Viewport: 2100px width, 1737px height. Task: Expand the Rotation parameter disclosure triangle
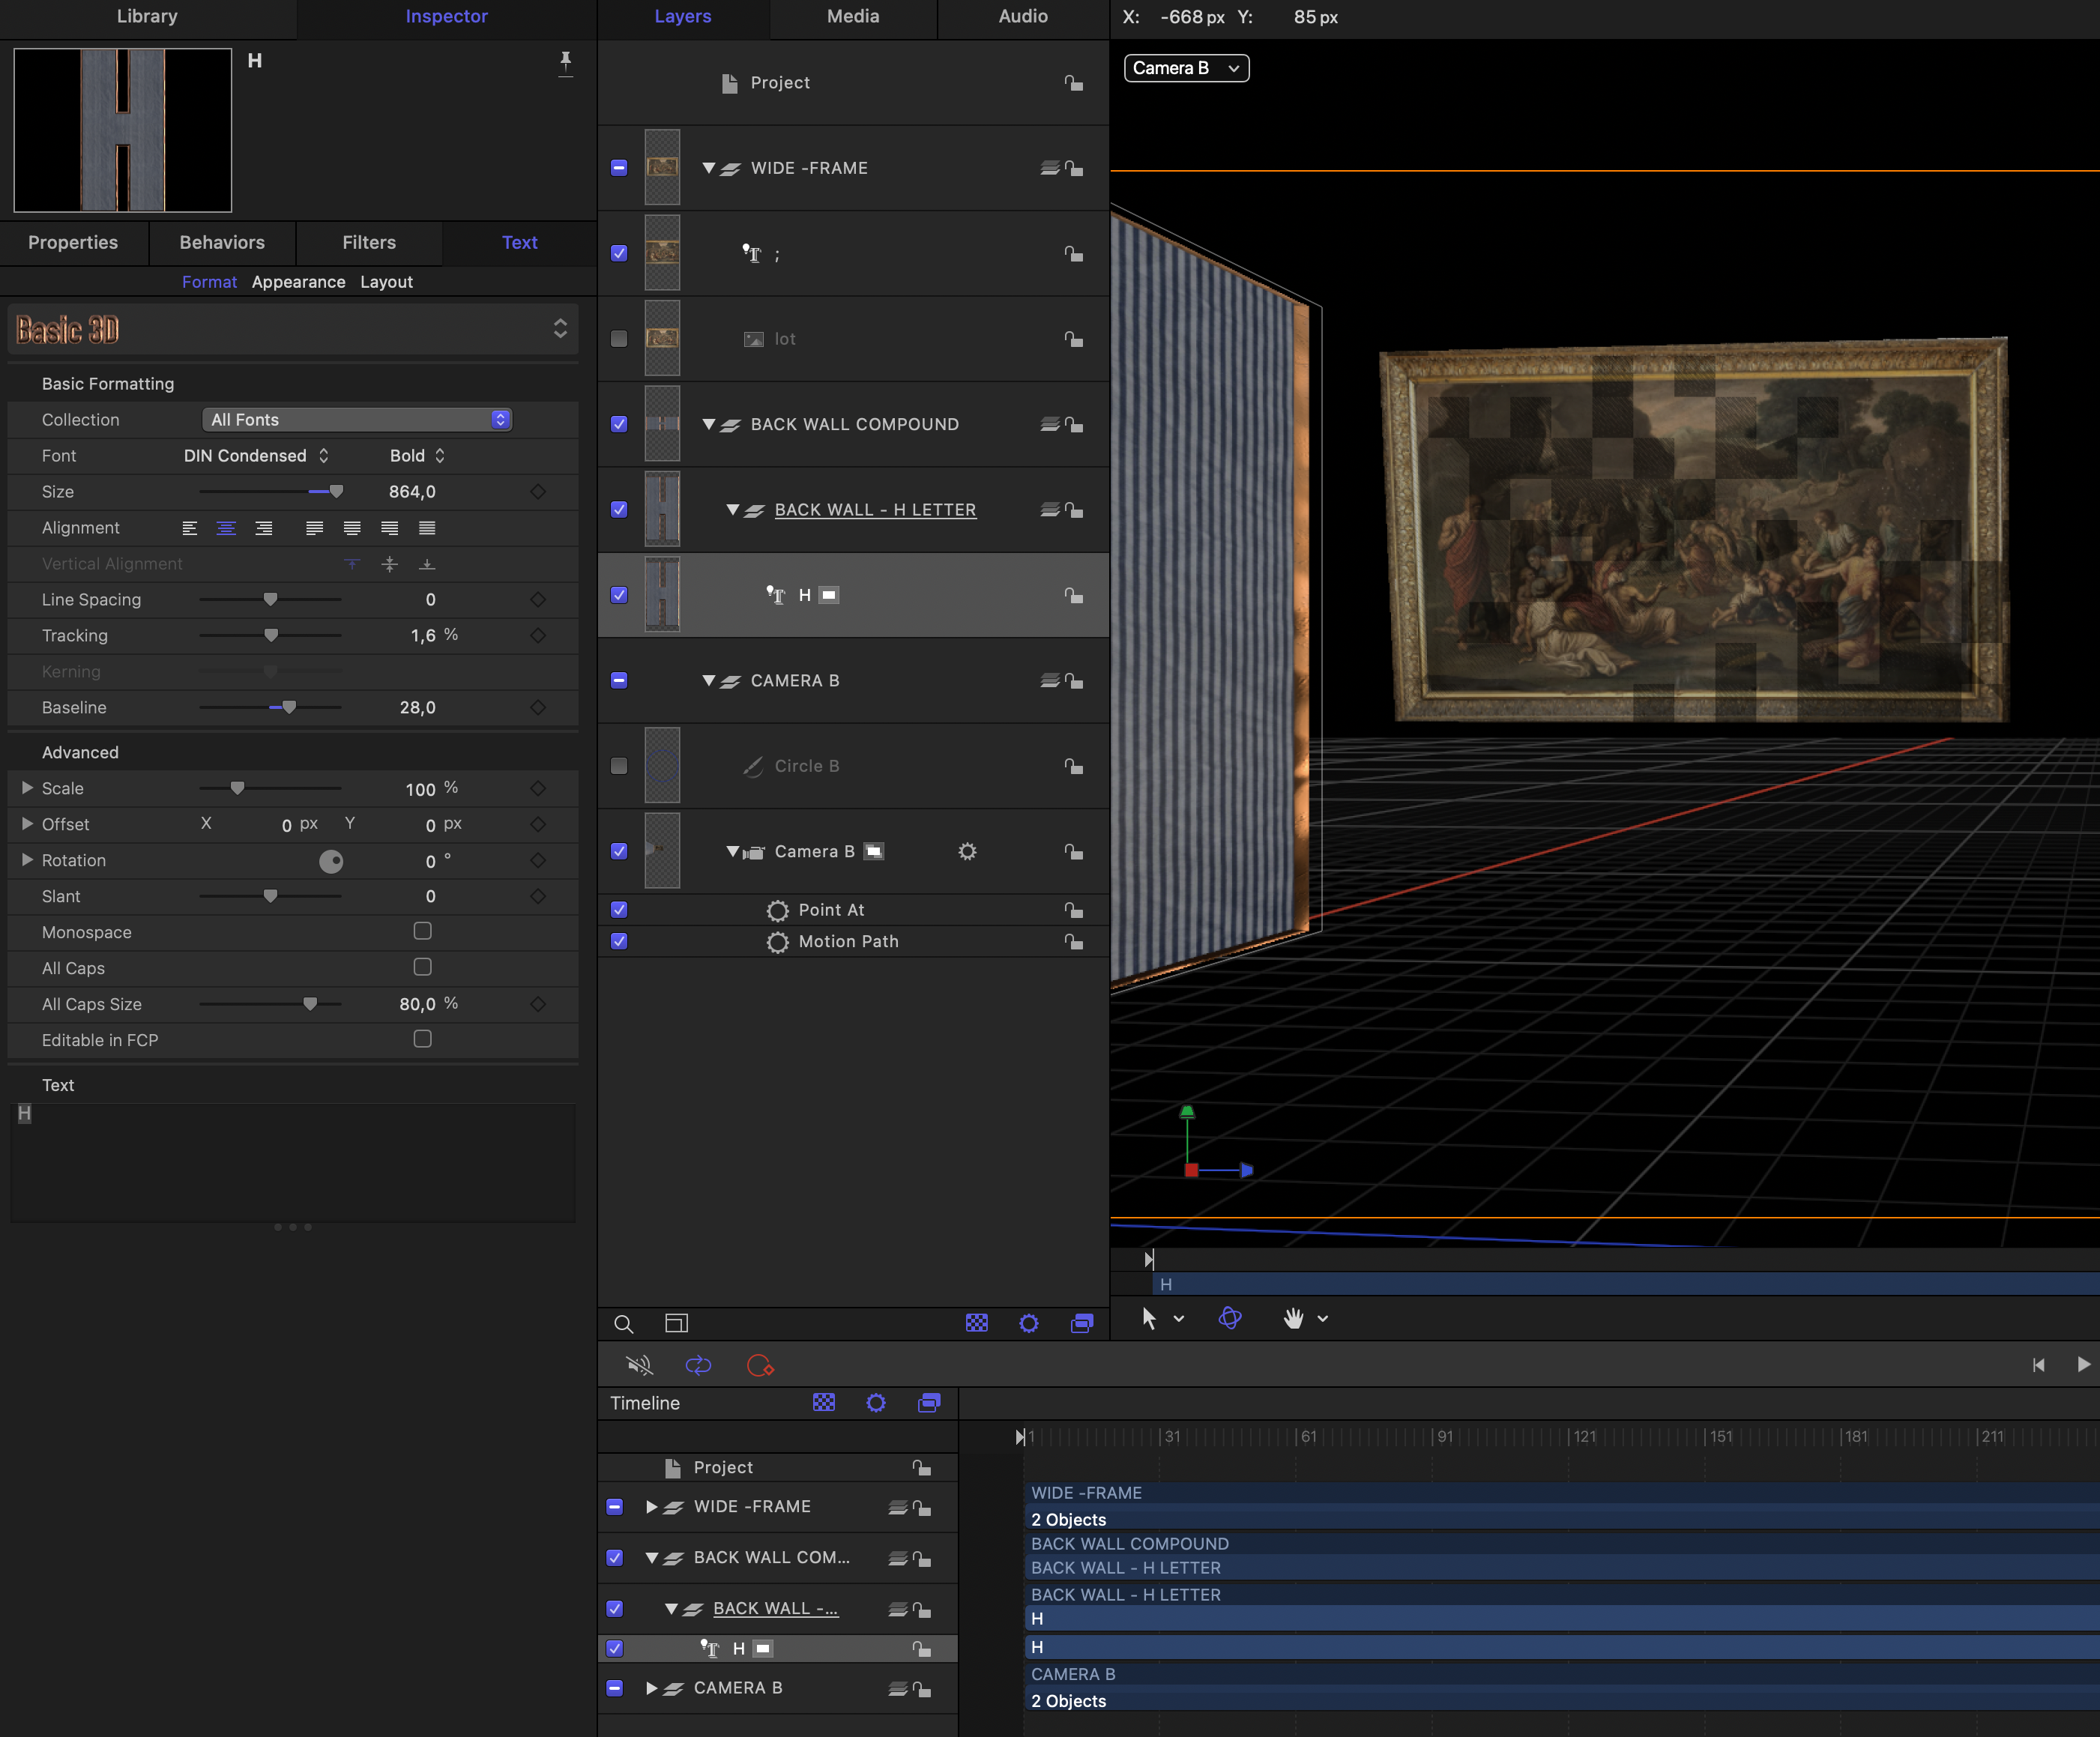pyautogui.click(x=27, y=860)
